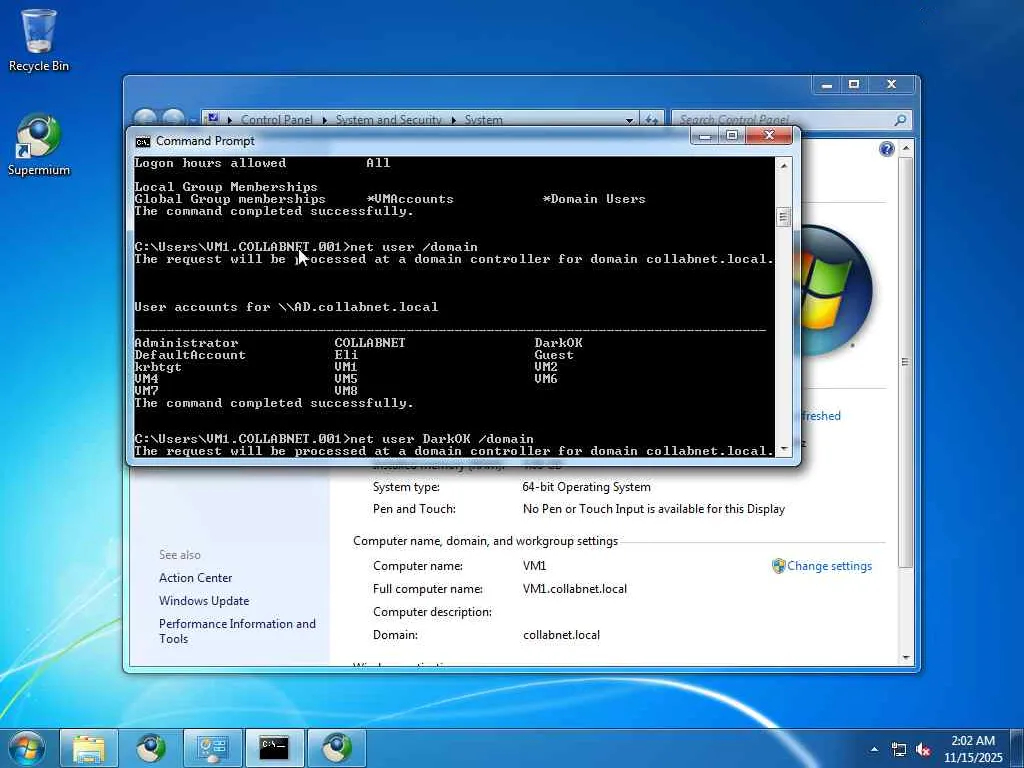Click Change settings link
Image resolution: width=1024 pixels, height=768 pixels.
tap(829, 566)
